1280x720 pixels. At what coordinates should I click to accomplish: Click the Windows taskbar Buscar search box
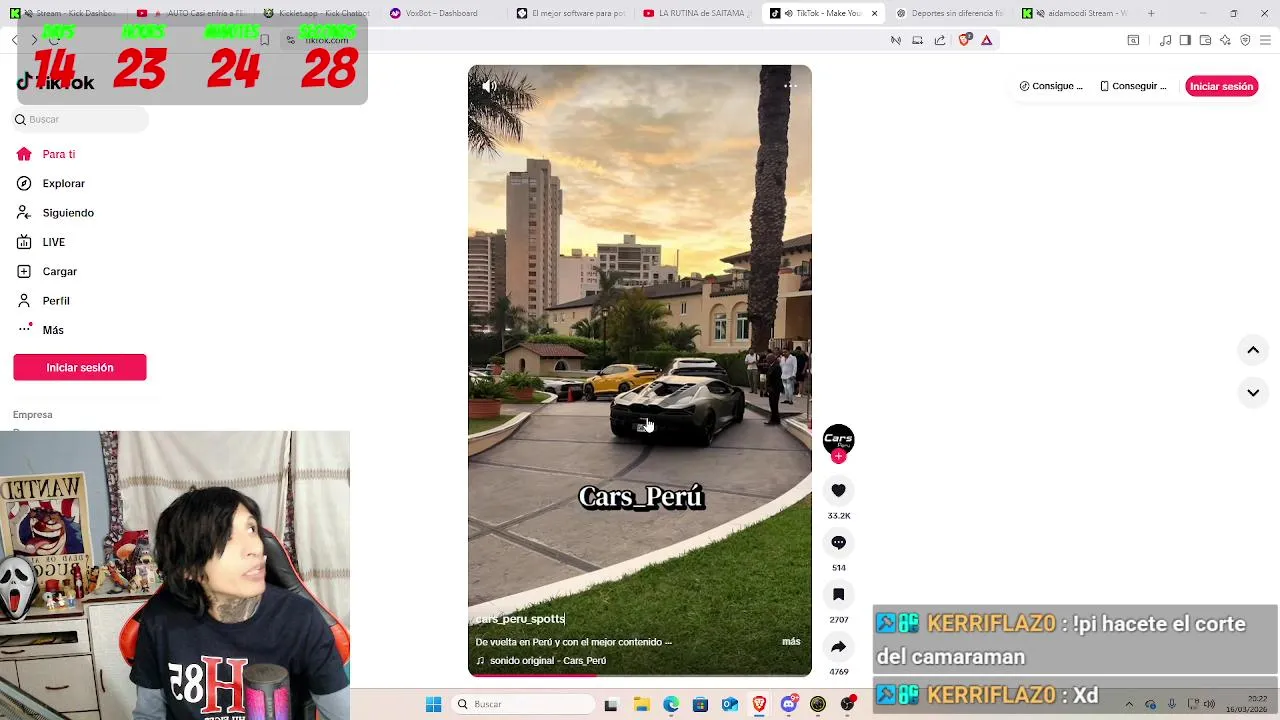[521, 704]
